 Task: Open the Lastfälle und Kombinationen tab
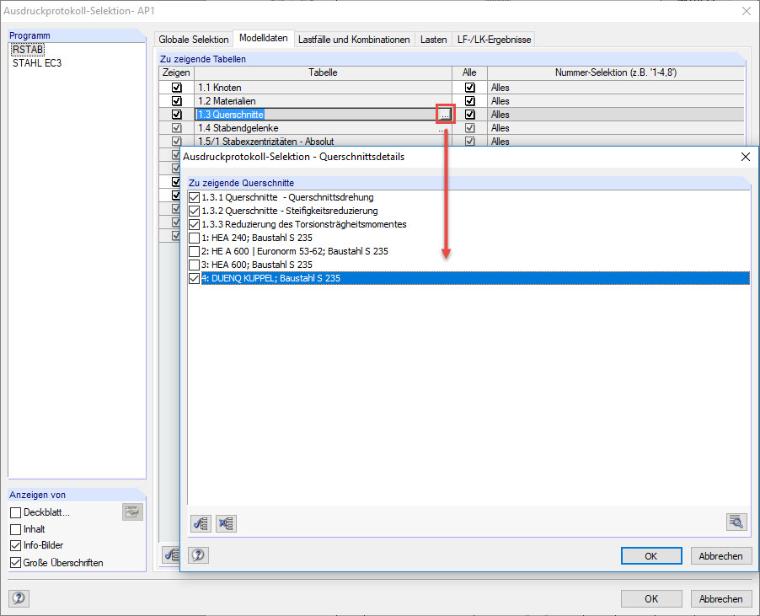click(x=354, y=39)
